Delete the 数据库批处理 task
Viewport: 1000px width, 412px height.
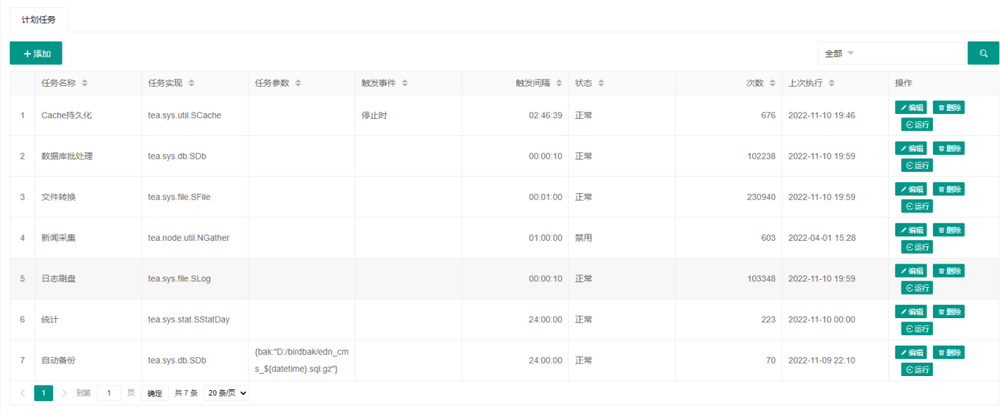click(x=948, y=148)
